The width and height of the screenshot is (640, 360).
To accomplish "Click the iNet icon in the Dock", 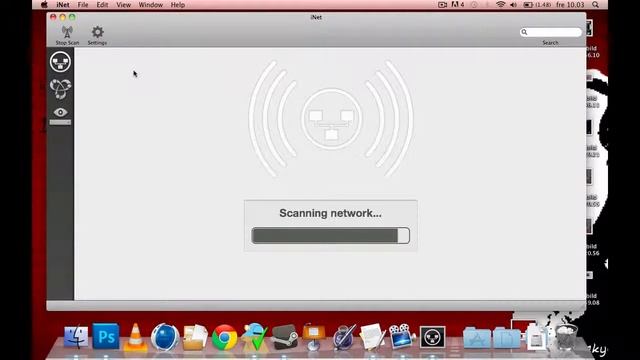I will [x=432, y=338].
